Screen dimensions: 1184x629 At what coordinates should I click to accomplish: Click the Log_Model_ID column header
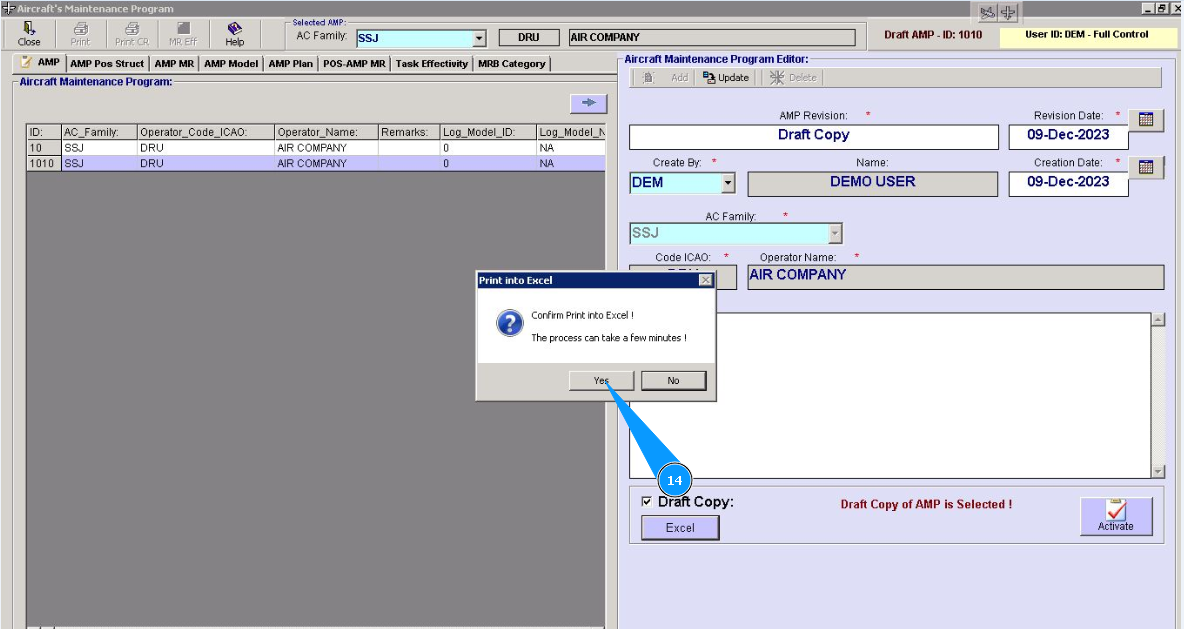click(x=488, y=132)
